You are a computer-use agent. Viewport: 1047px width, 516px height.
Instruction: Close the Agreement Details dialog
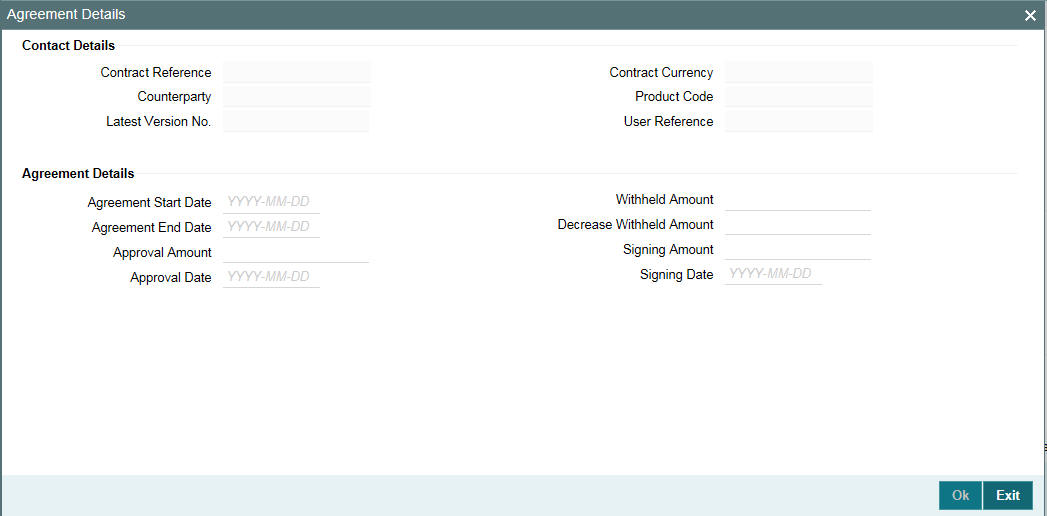(1030, 15)
